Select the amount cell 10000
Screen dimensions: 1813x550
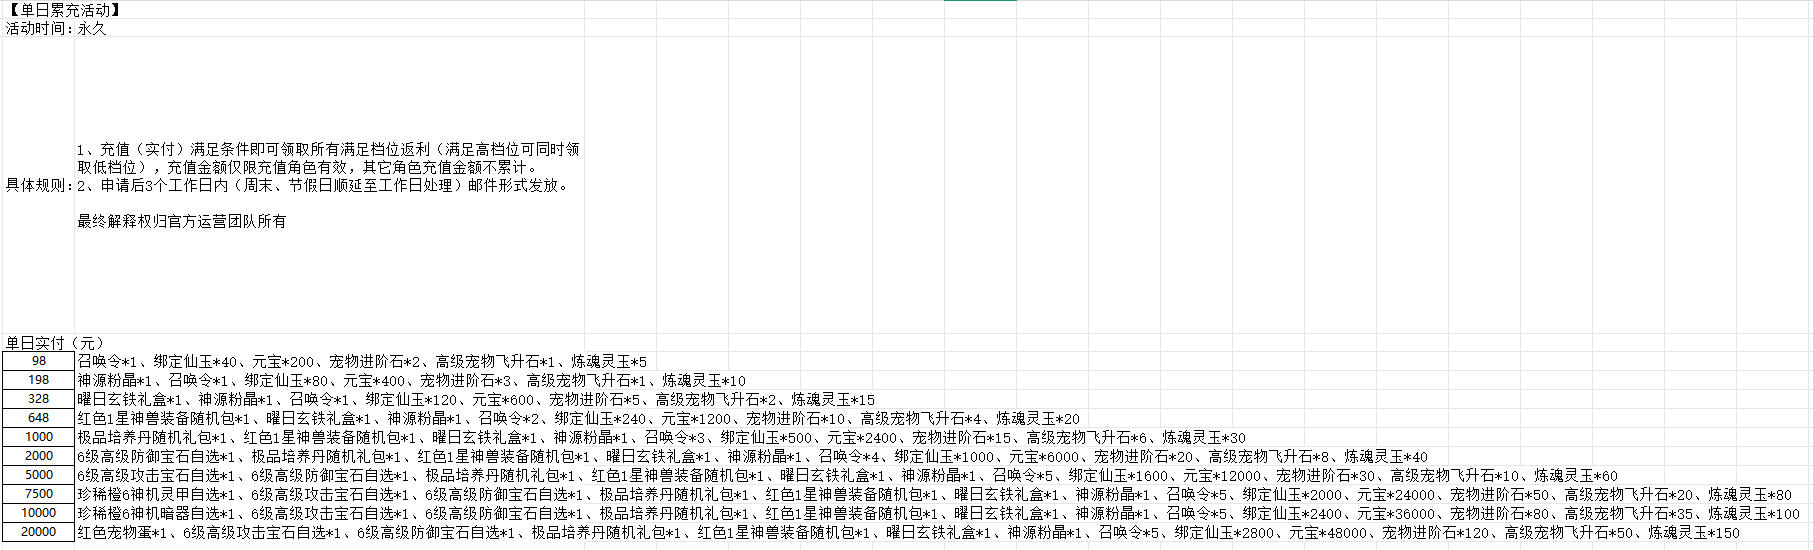[39, 513]
